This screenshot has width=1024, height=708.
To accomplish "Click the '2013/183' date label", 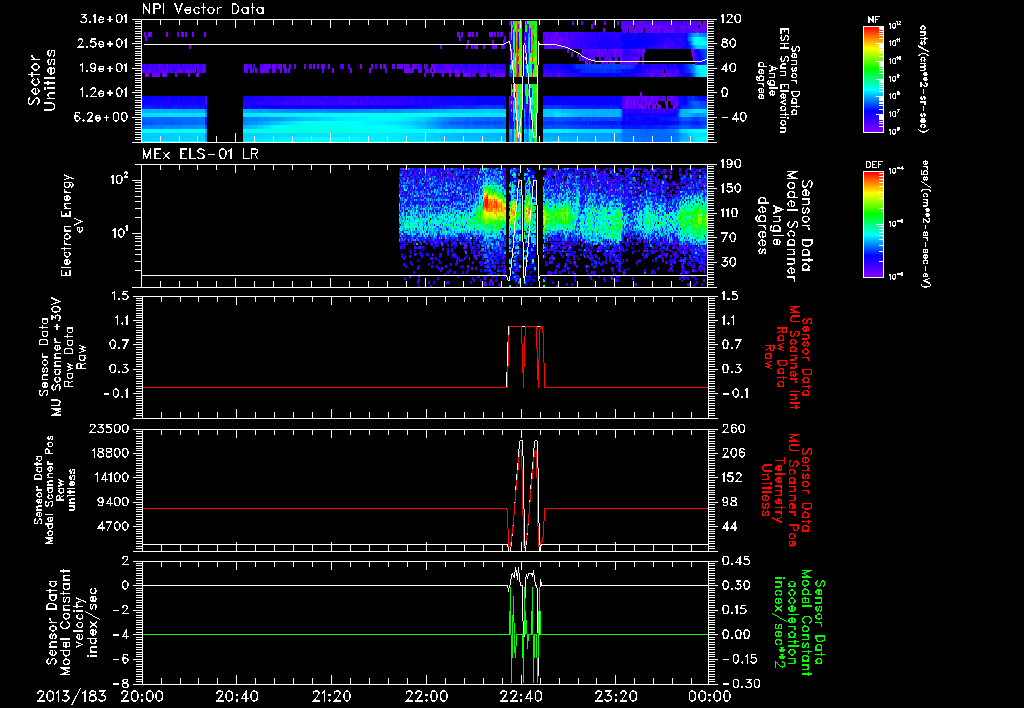I will point(71,696).
